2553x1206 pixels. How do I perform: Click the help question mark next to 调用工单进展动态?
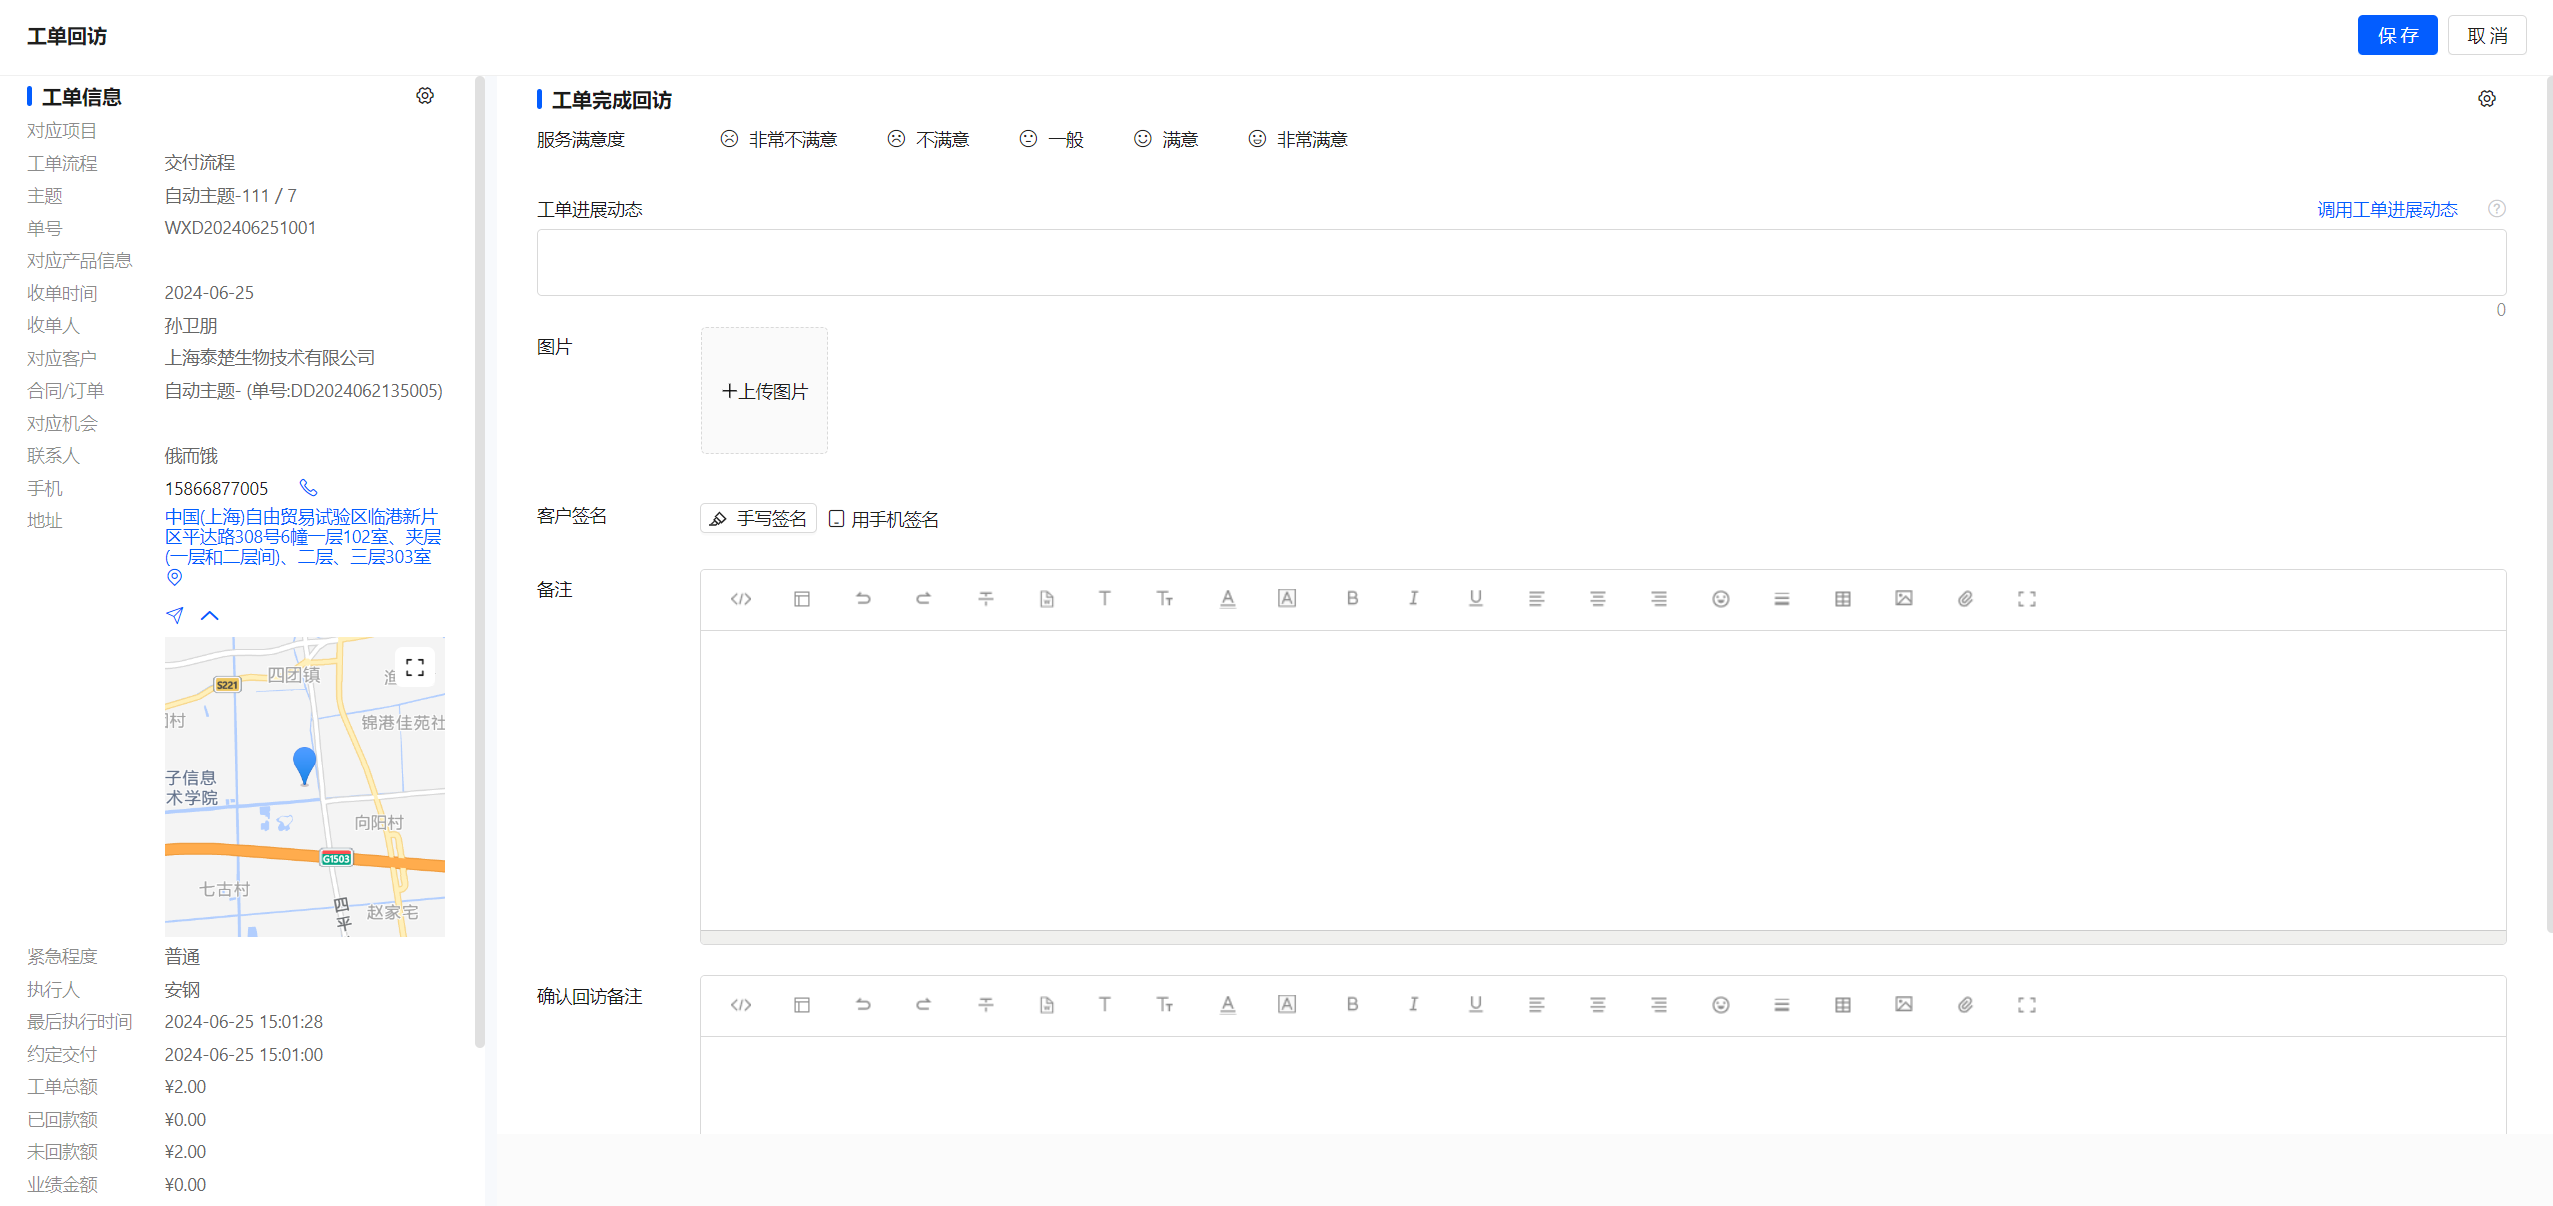[x=2497, y=209]
